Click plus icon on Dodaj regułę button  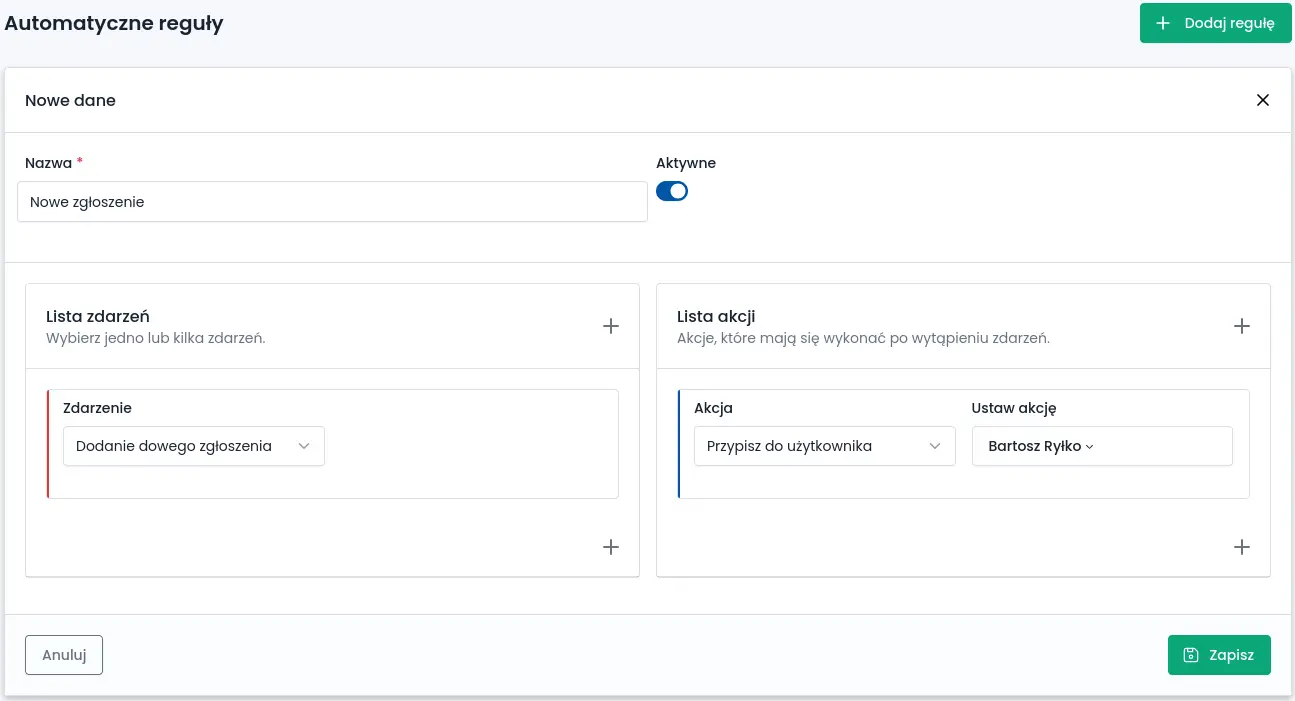pos(1163,23)
